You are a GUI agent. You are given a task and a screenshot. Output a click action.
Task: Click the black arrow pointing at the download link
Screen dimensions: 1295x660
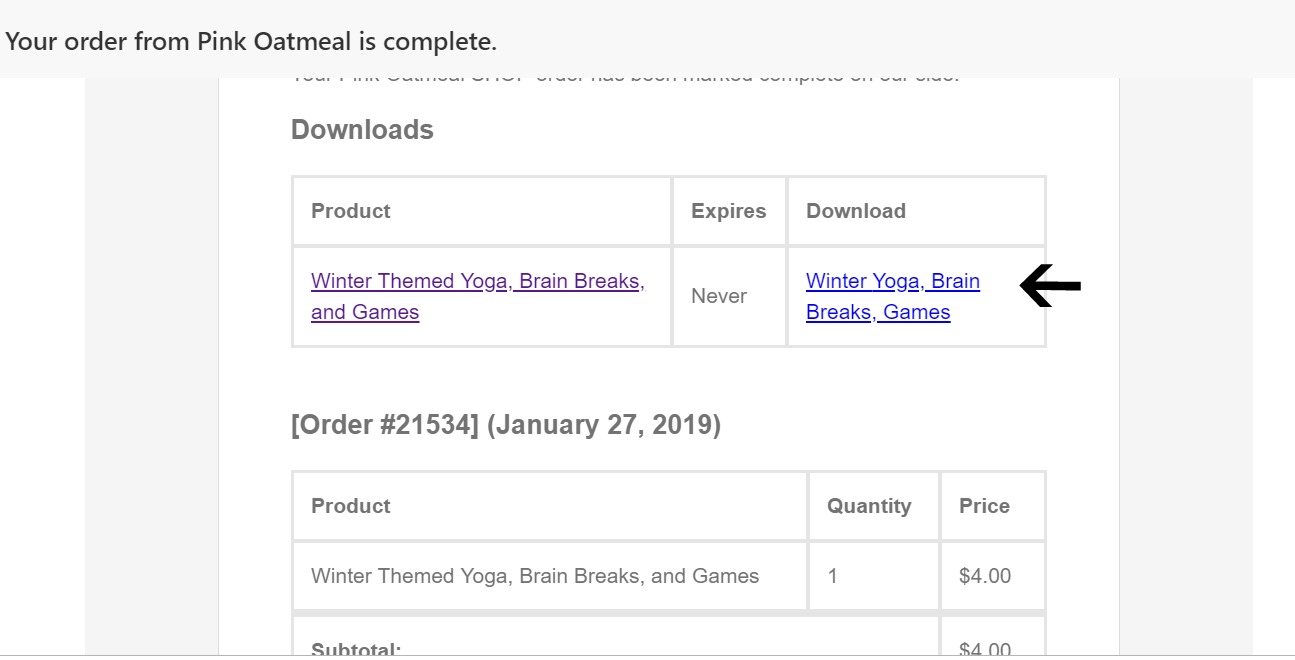pos(1050,286)
